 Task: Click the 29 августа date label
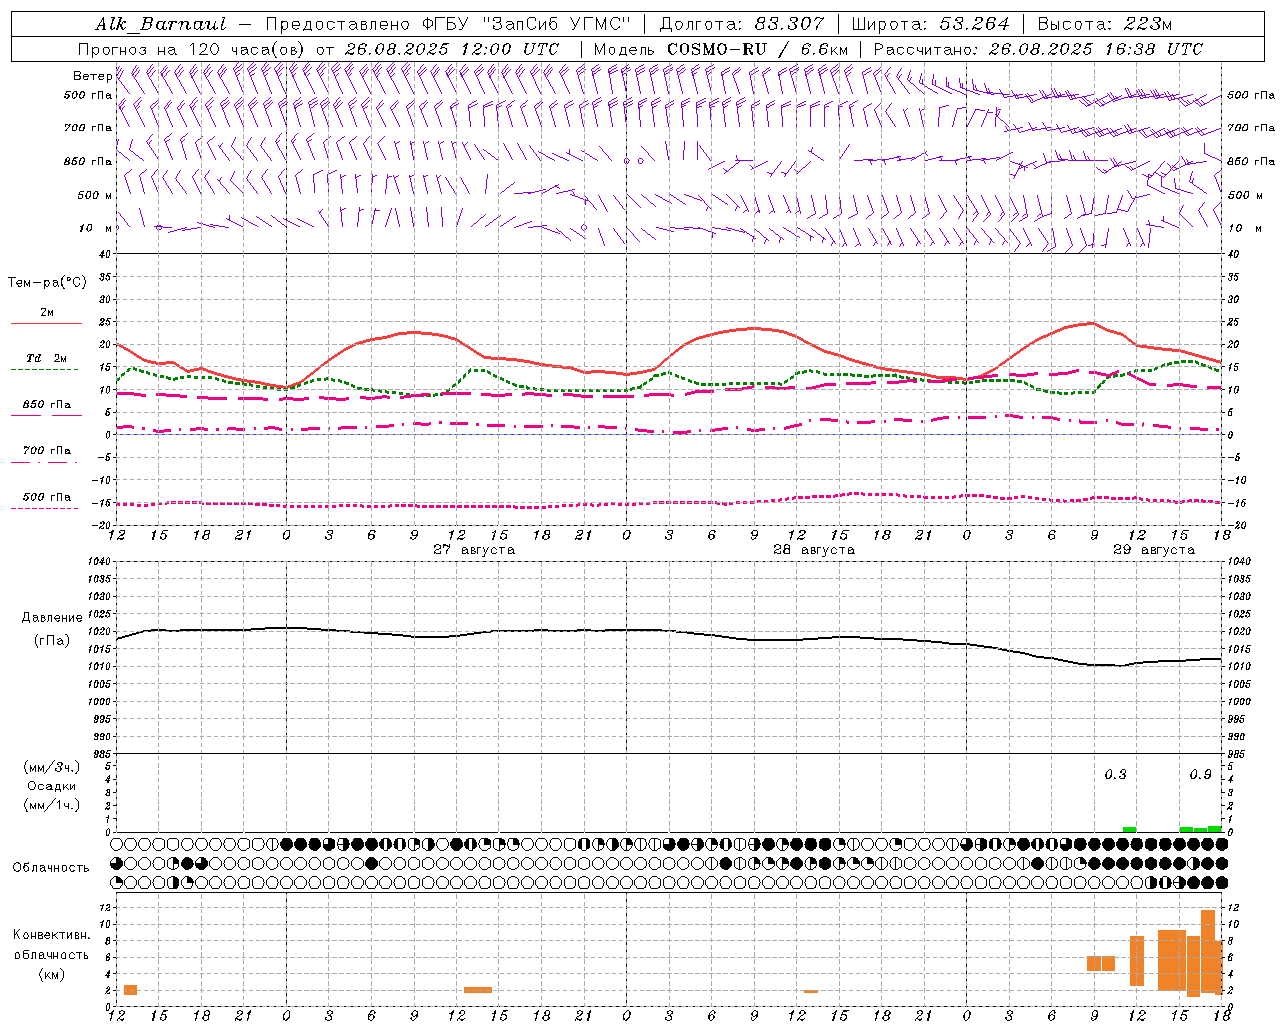1154,550
